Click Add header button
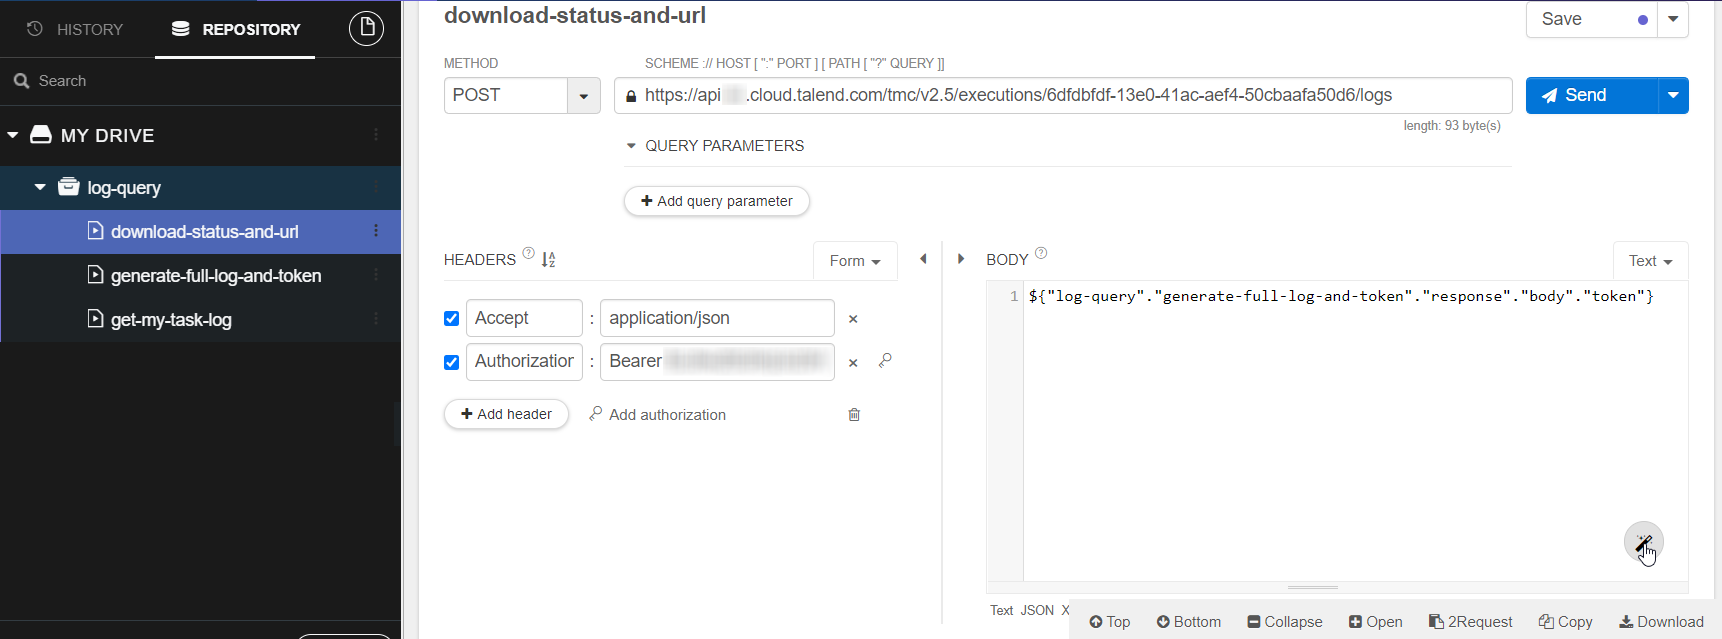The height and width of the screenshot is (639, 1722). pos(506,414)
